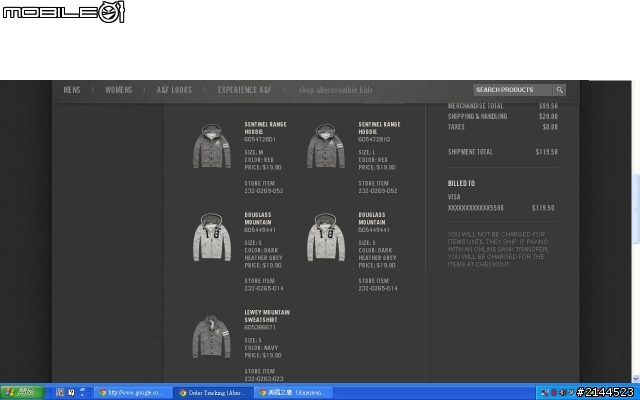The height and width of the screenshot is (400, 640).
Task: Select the VISA card number ending 5586
Action: click(x=476, y=208)
